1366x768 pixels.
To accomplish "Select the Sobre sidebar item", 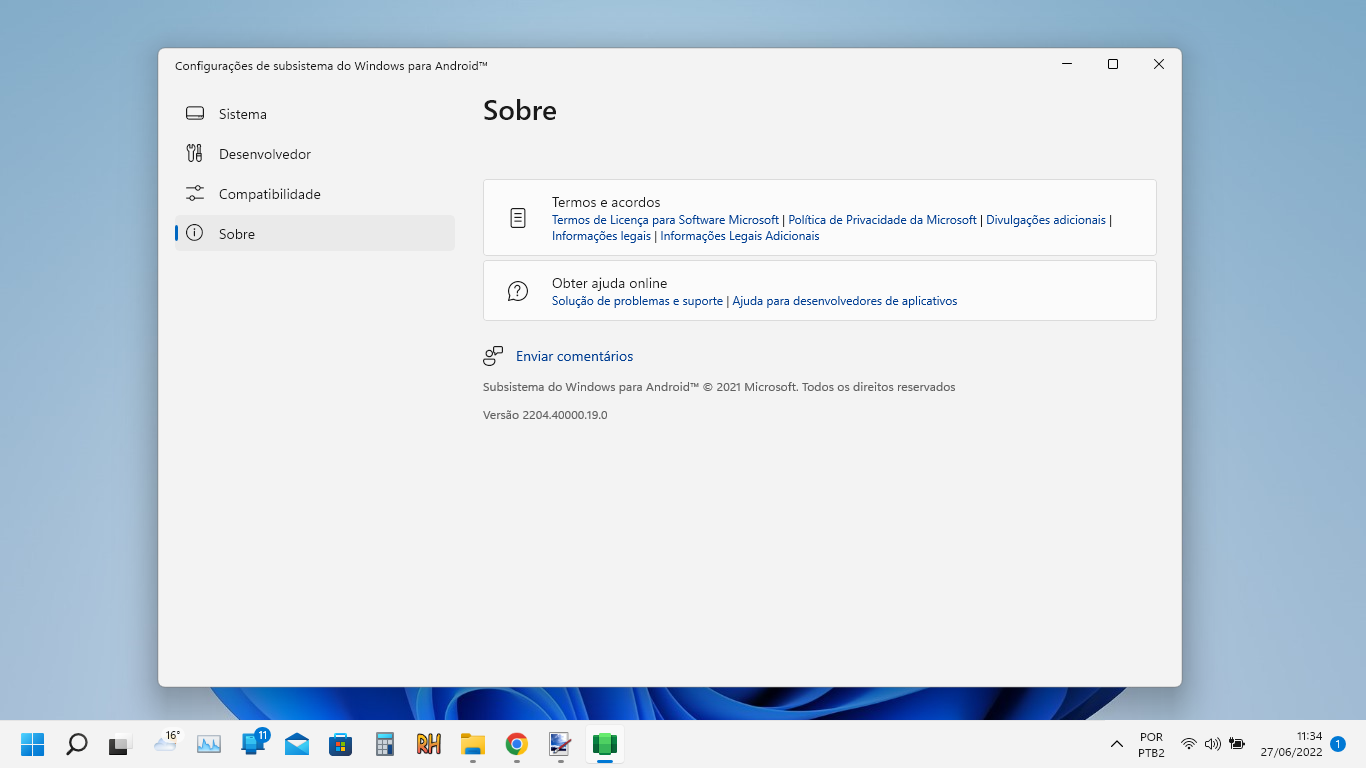I will click(314, 233).
